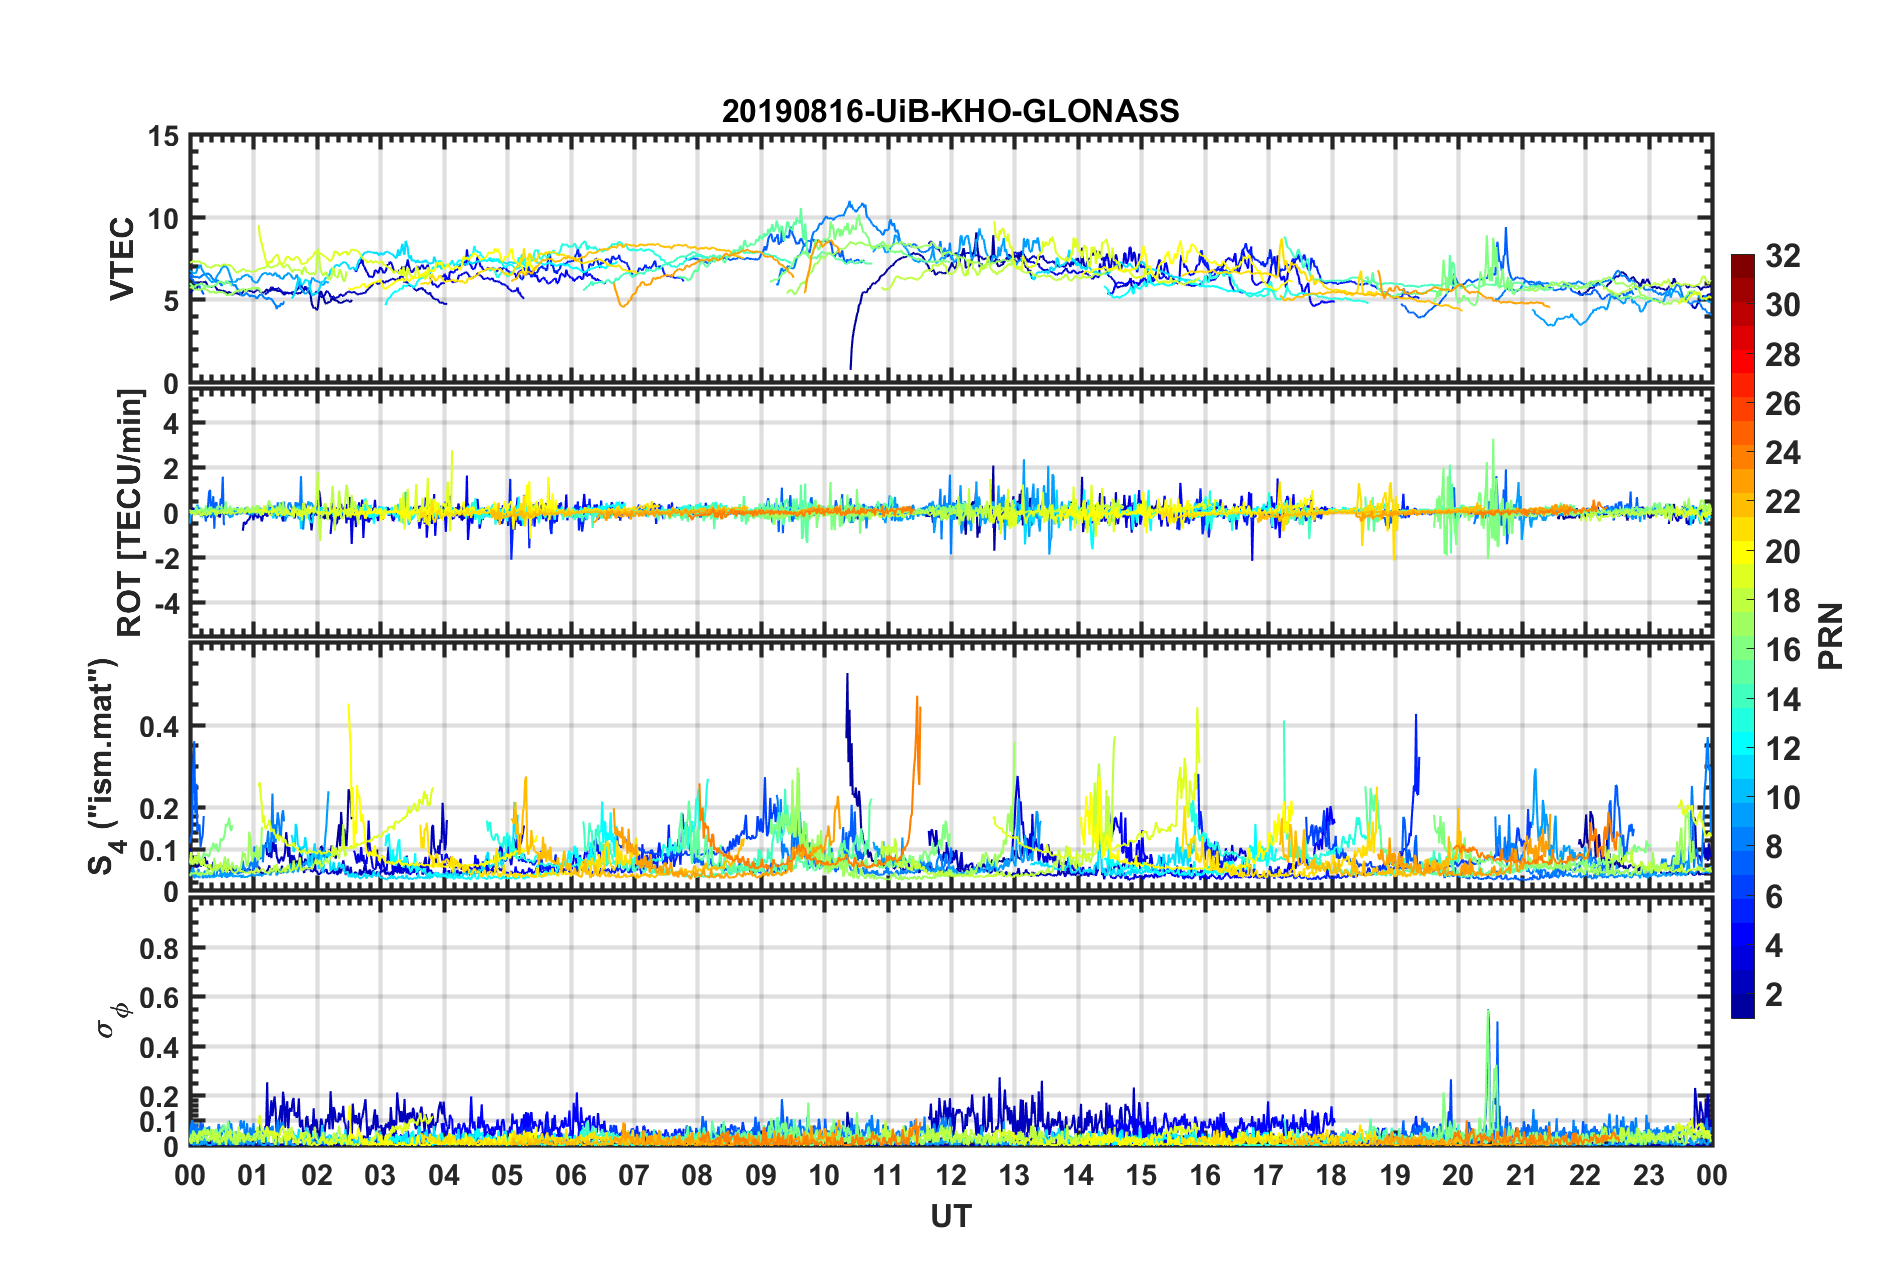Screen dimensions: 1902x1272
Task: Click the dark blue bottom of PRN colorbar
Action: [1743, 1008]
